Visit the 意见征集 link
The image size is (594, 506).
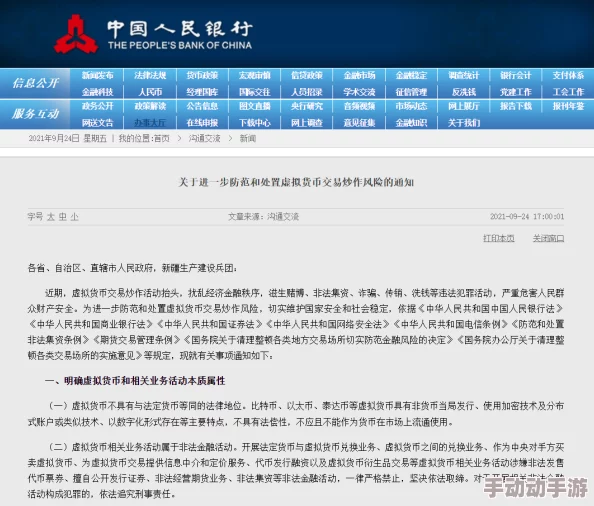coord(359,122)
